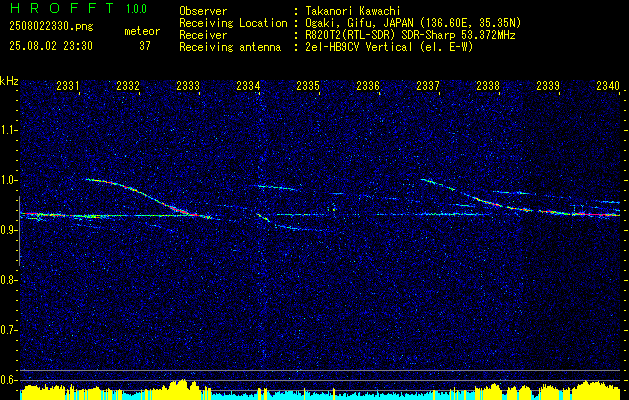The height and width of the screenshot is (400, 629).
Task: Click the receiver text R820T2(RTL-SDR) SDR-Sharp 53.372MHz
Action: coord(410,35)
